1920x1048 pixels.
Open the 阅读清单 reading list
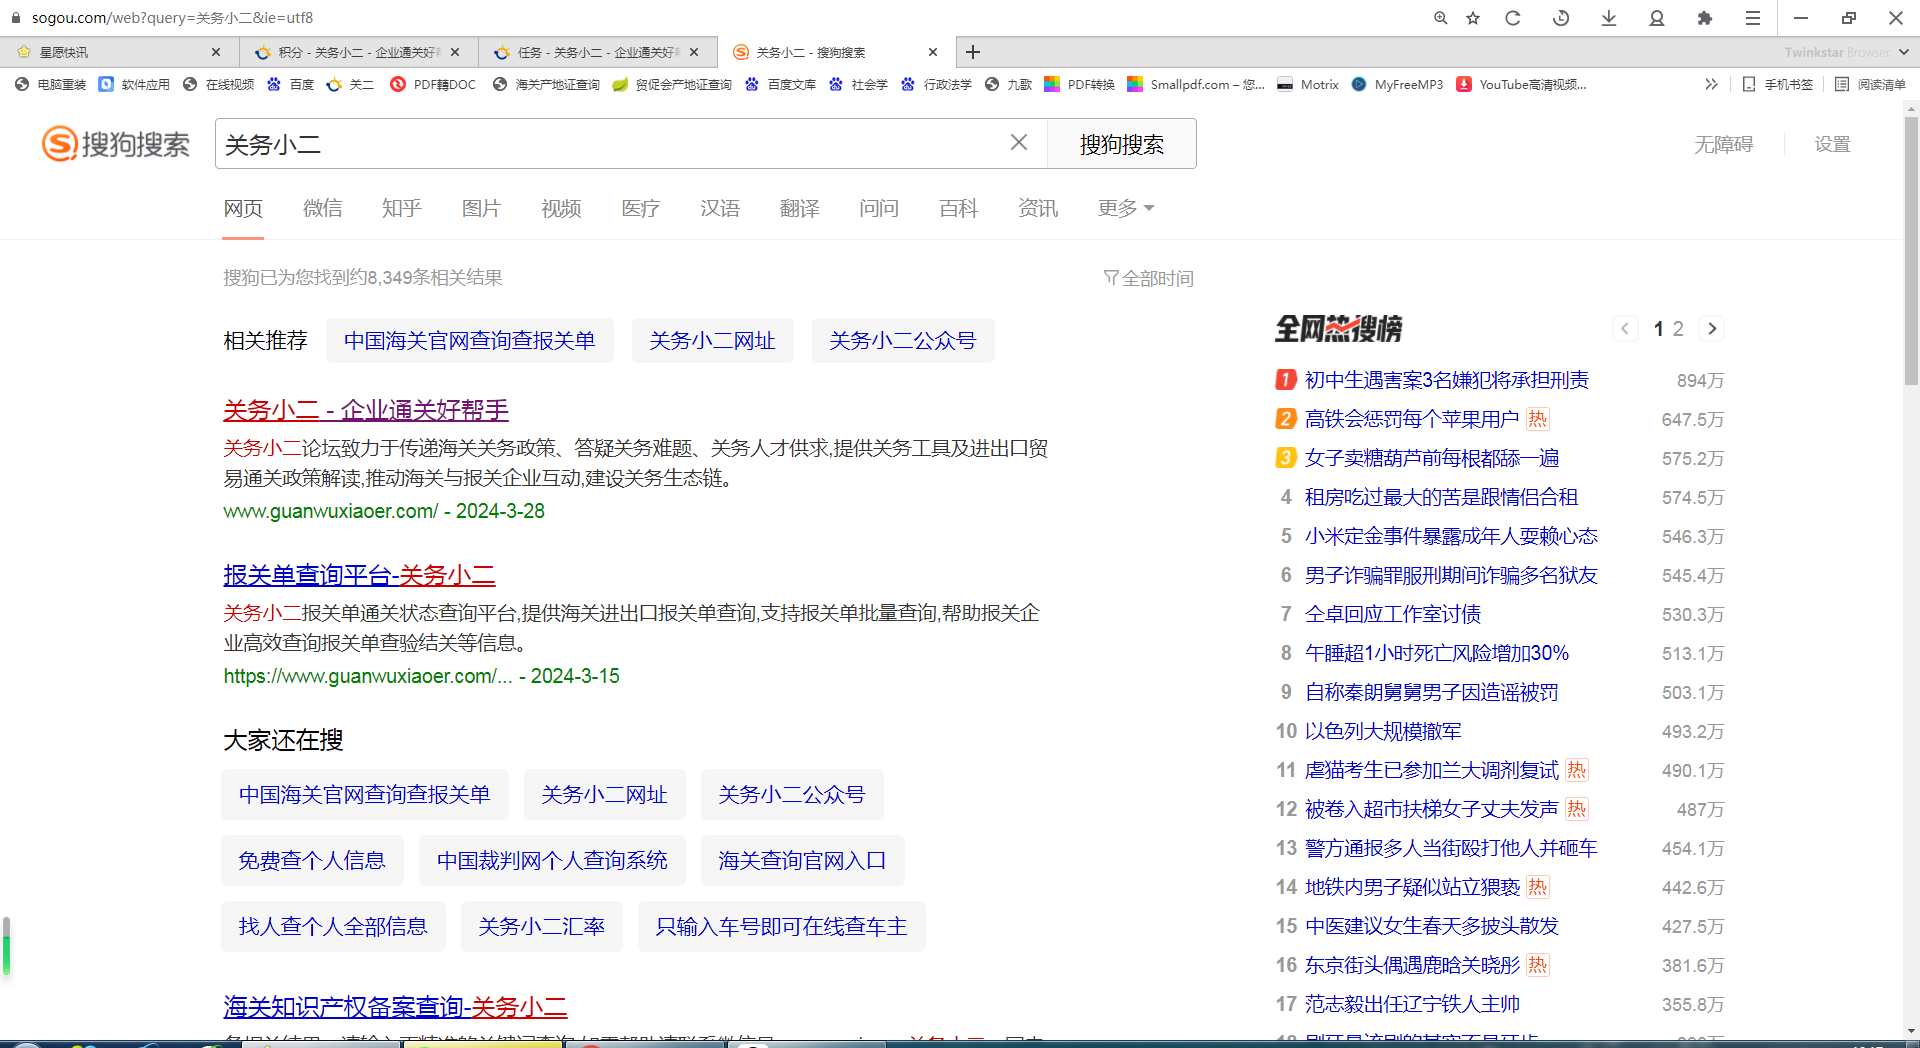[1871, 84]
